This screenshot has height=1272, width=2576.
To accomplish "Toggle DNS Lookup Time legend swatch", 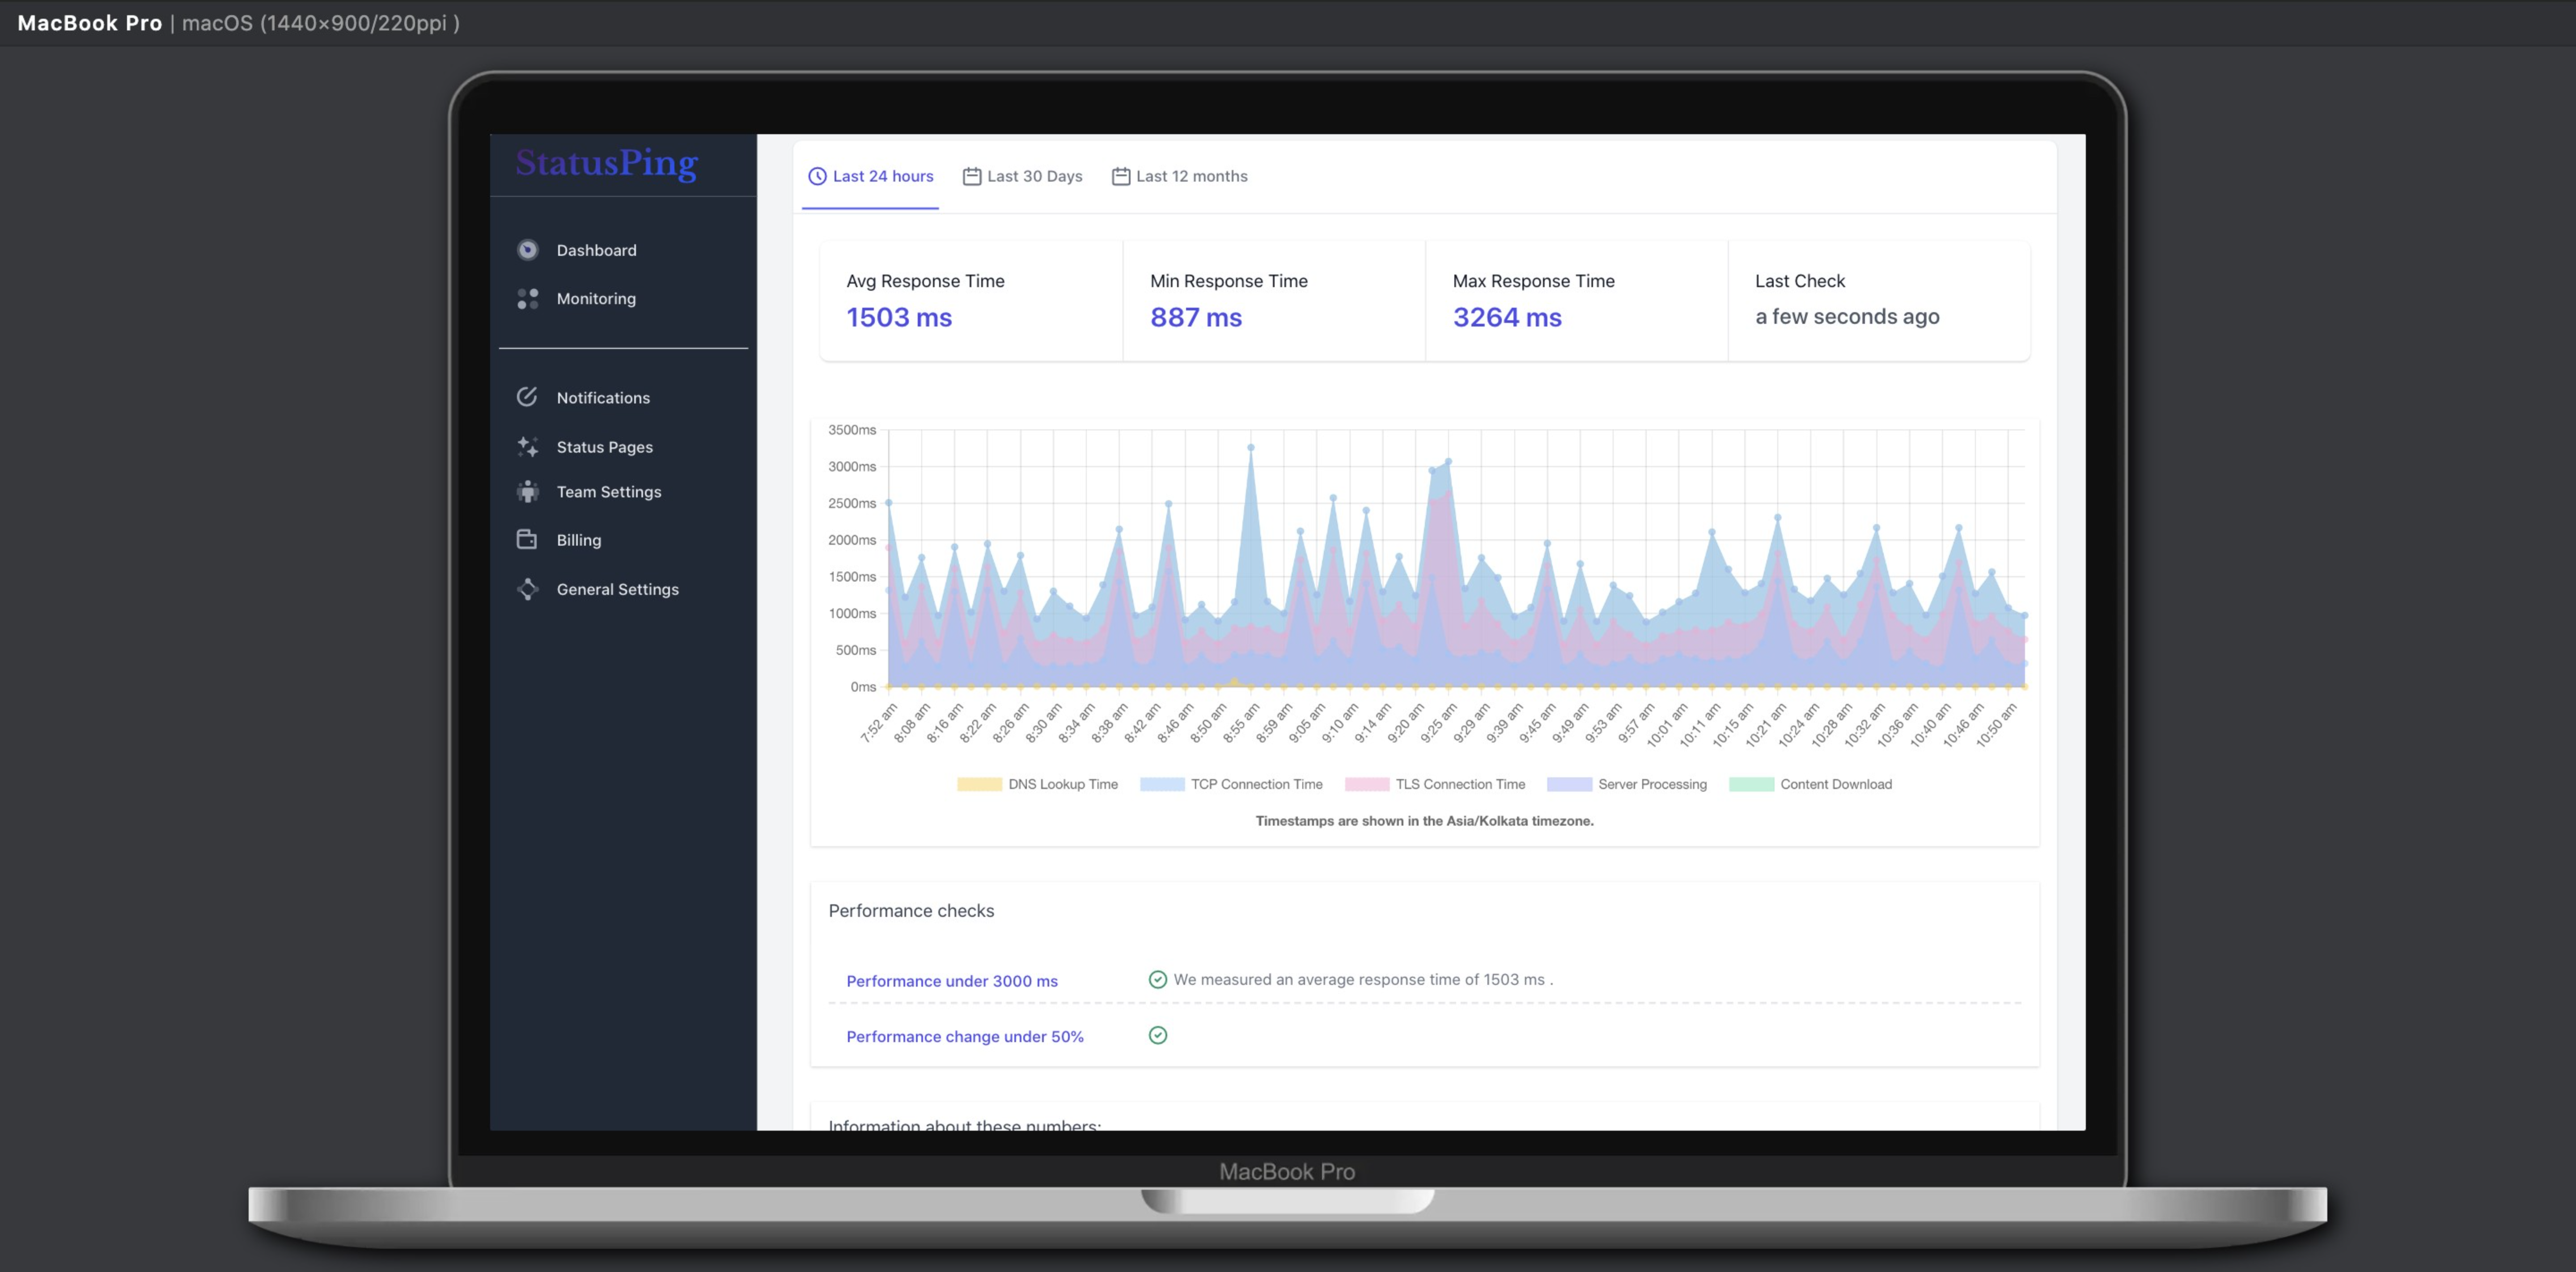I will [x=979, y=784].
